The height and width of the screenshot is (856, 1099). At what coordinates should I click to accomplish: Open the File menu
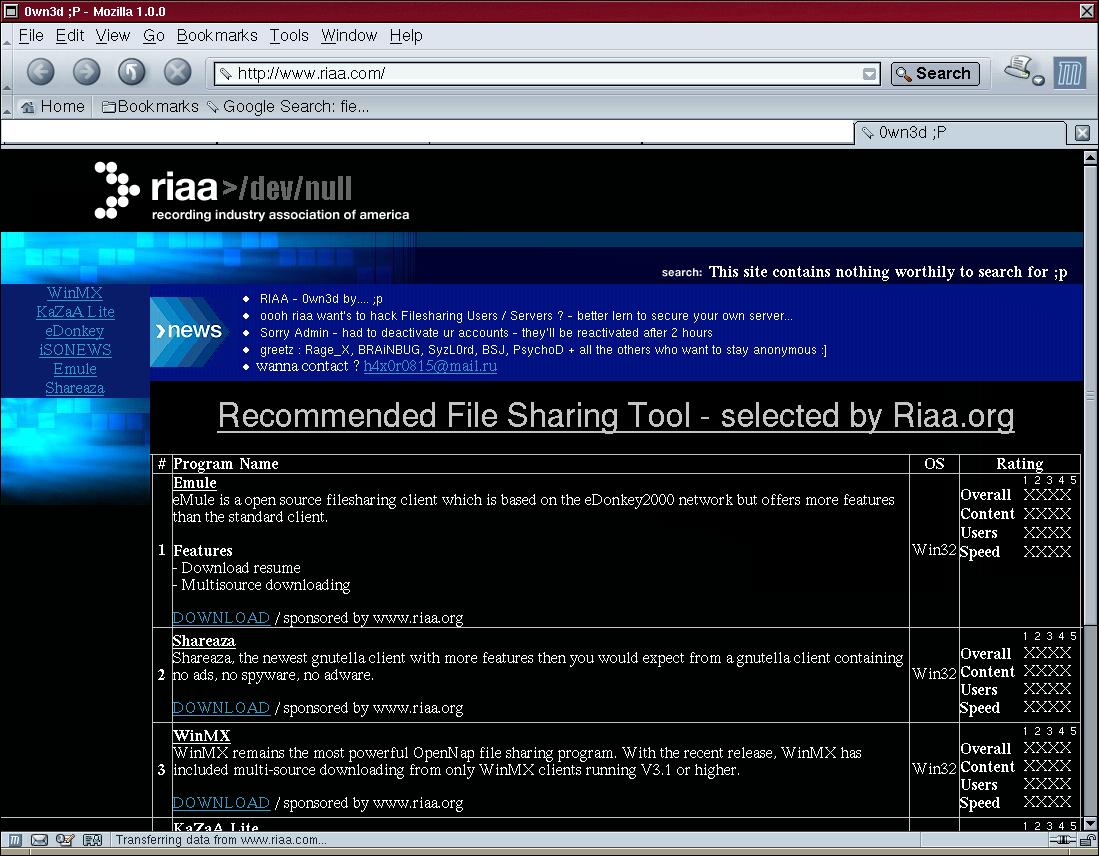pyautogui.click(x=31, y=36)
